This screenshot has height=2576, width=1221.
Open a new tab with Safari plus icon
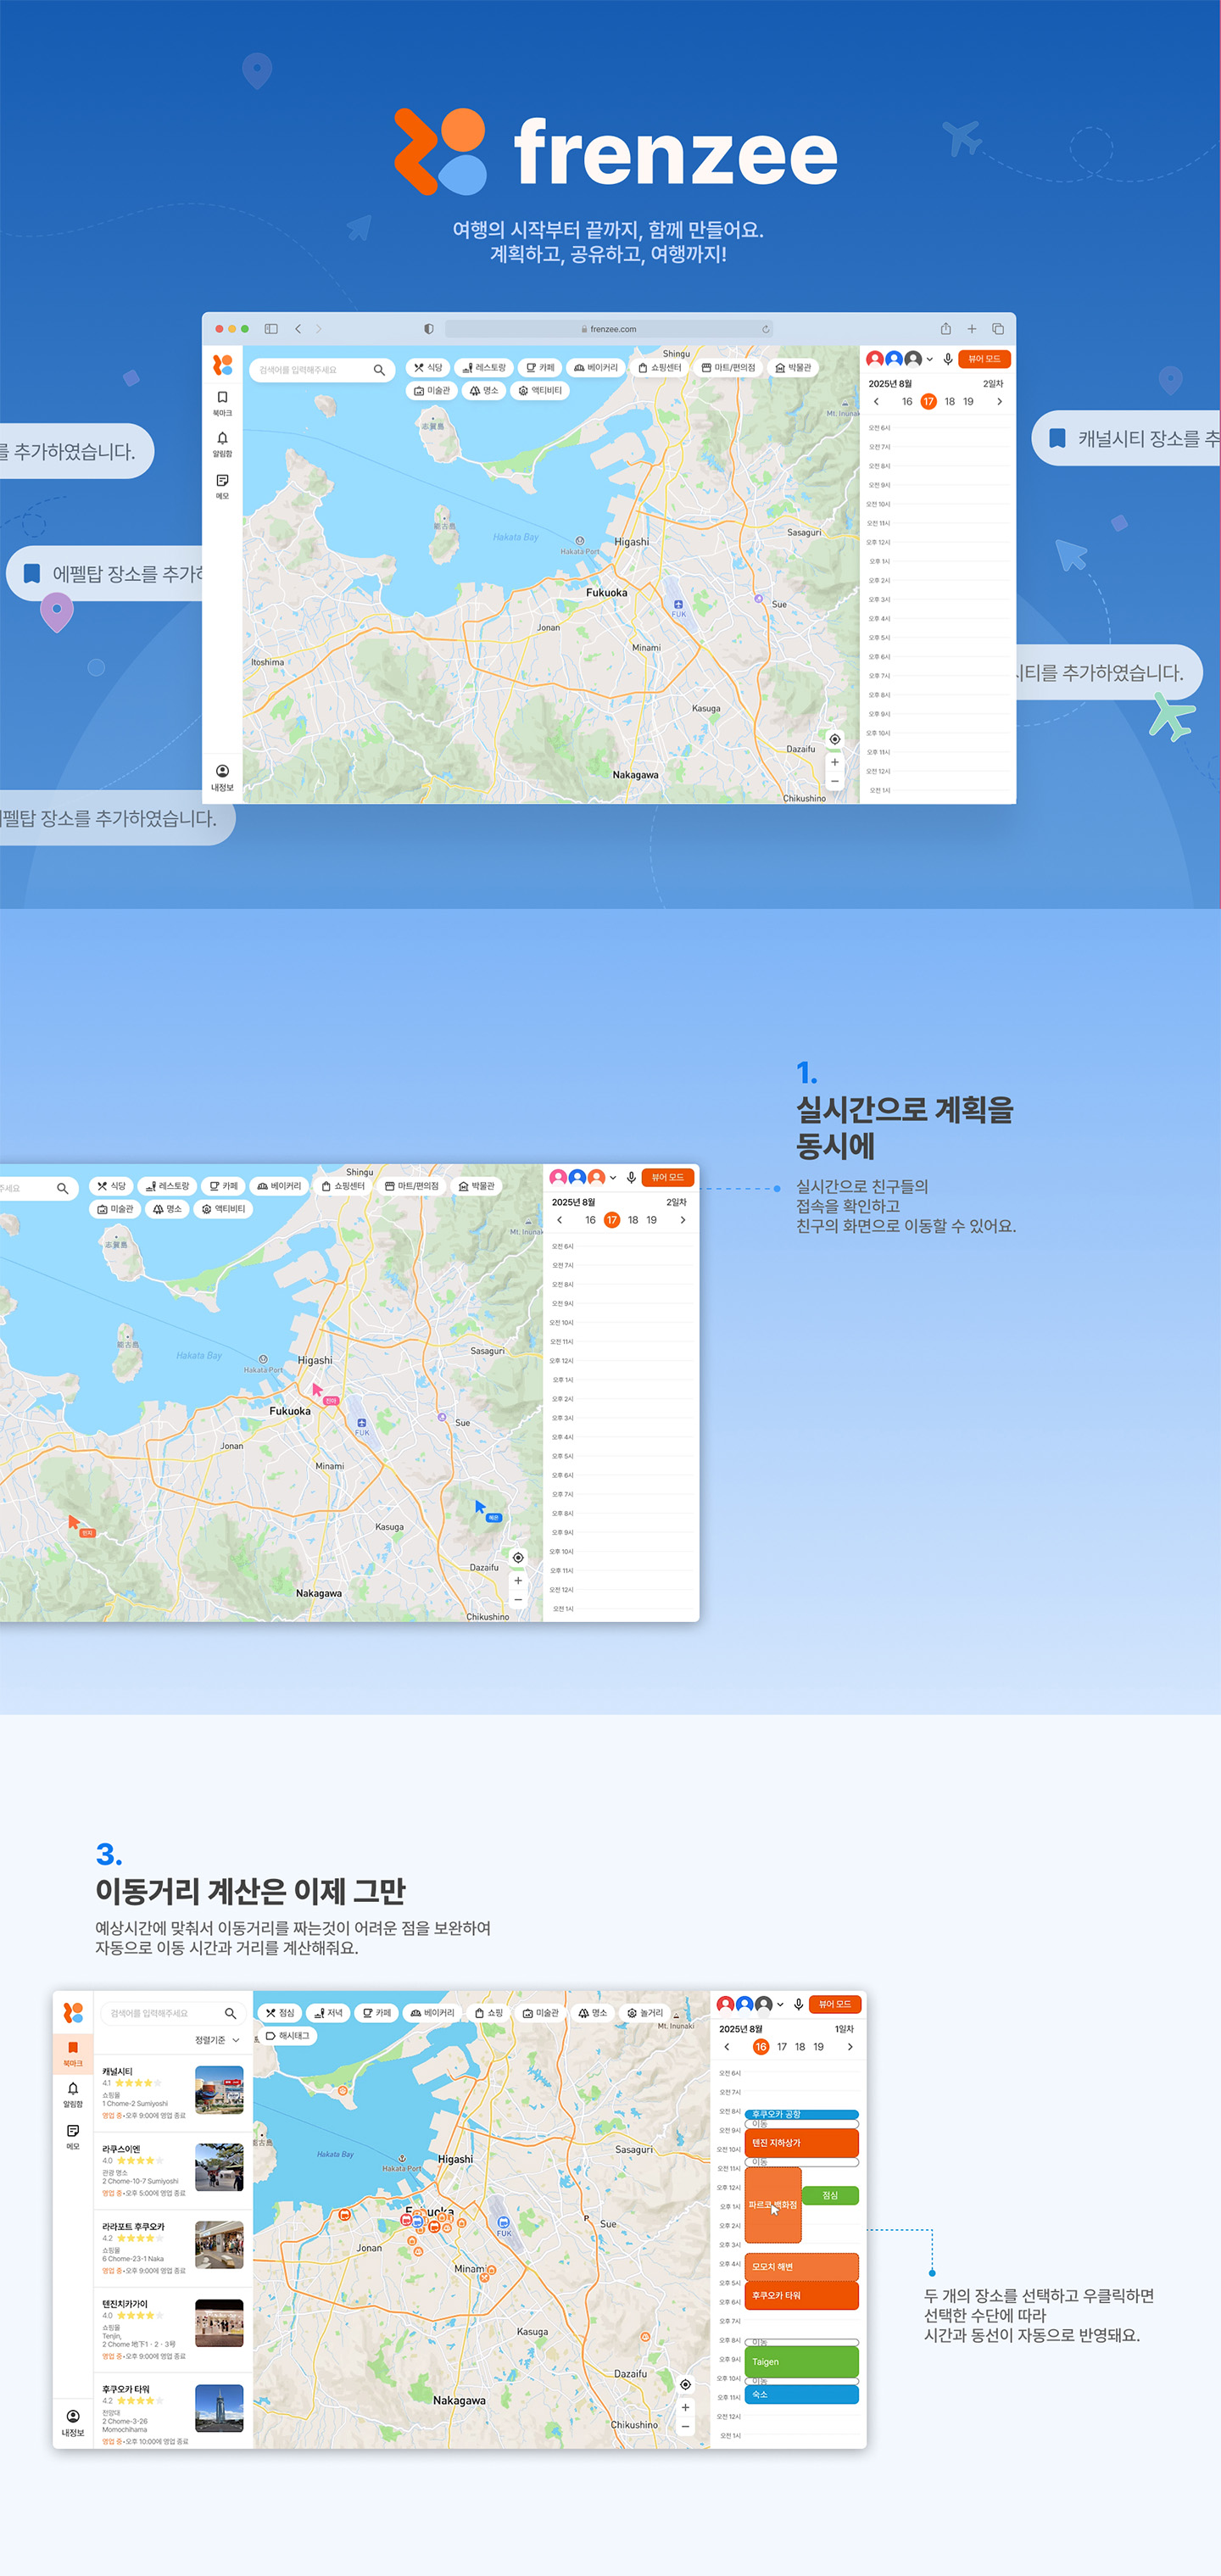pos(971,328)
